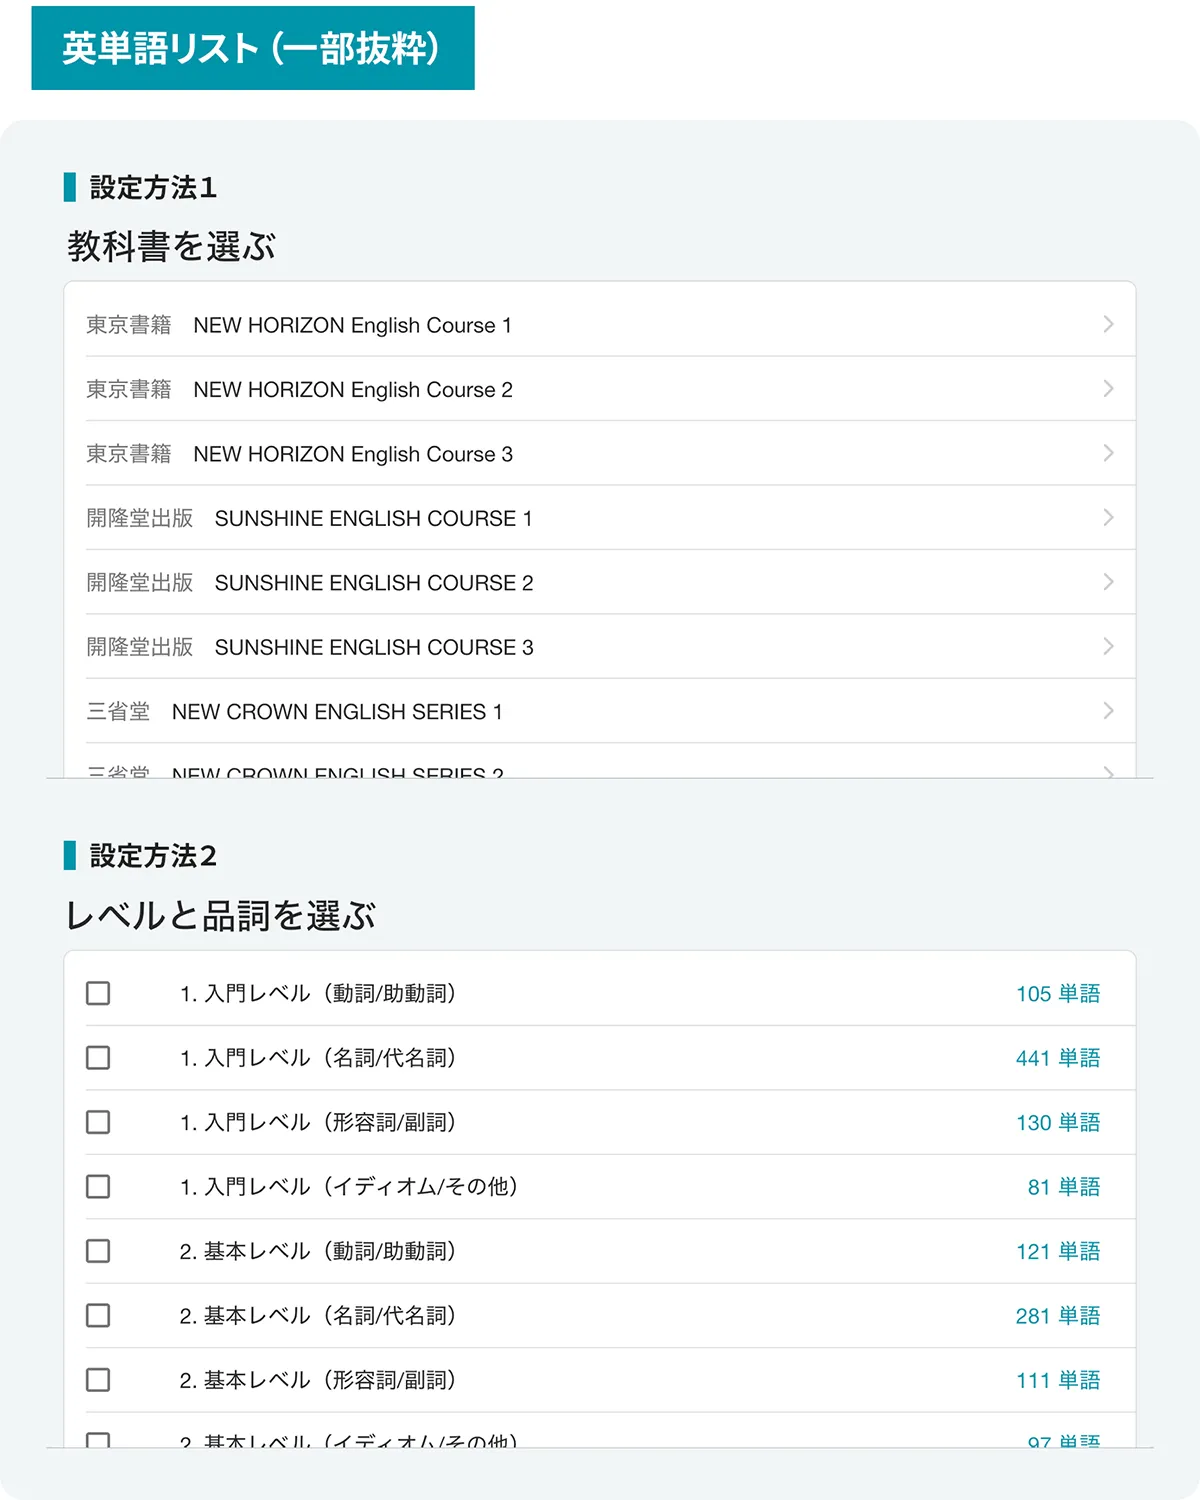Select 開隆堂出版 SUNSHINE ENGLISH COURSE 3 row
Viewport: 1200px width, 1500px height.
coord(600,647)
